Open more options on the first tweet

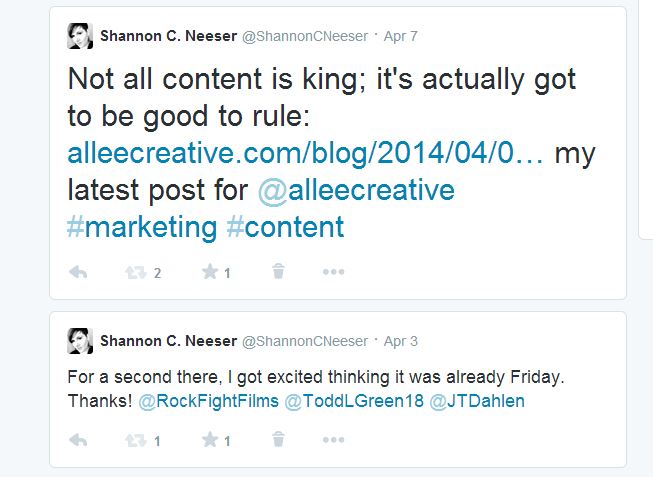click(333, 272)
